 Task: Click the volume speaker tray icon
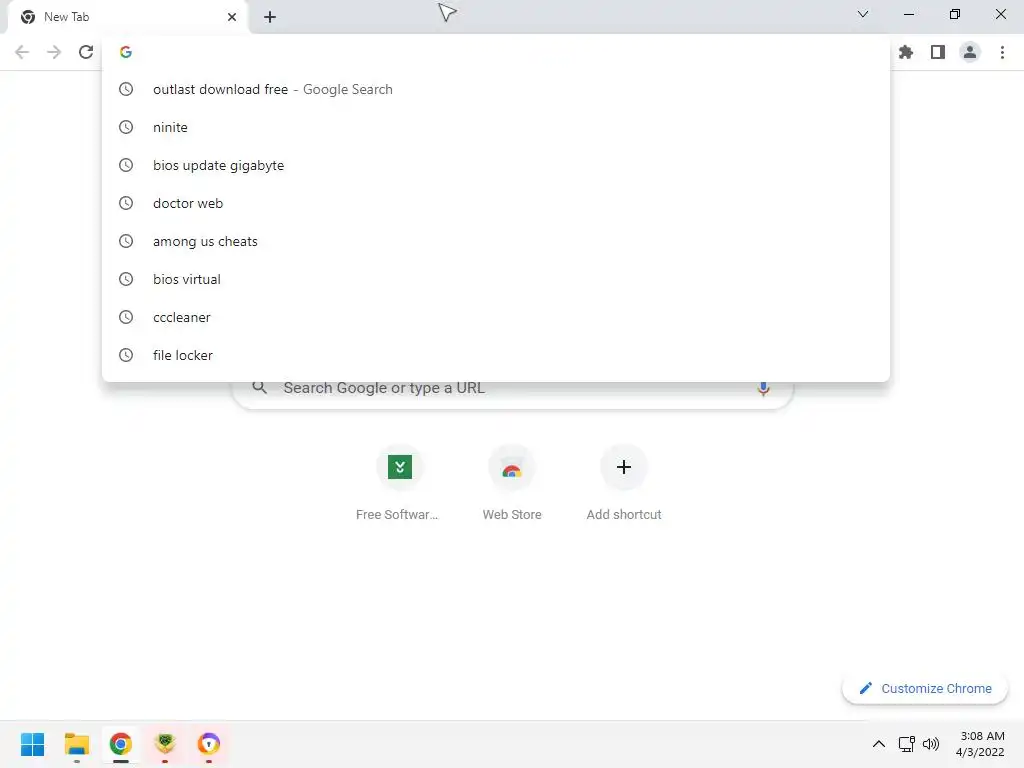pos(931,744)
